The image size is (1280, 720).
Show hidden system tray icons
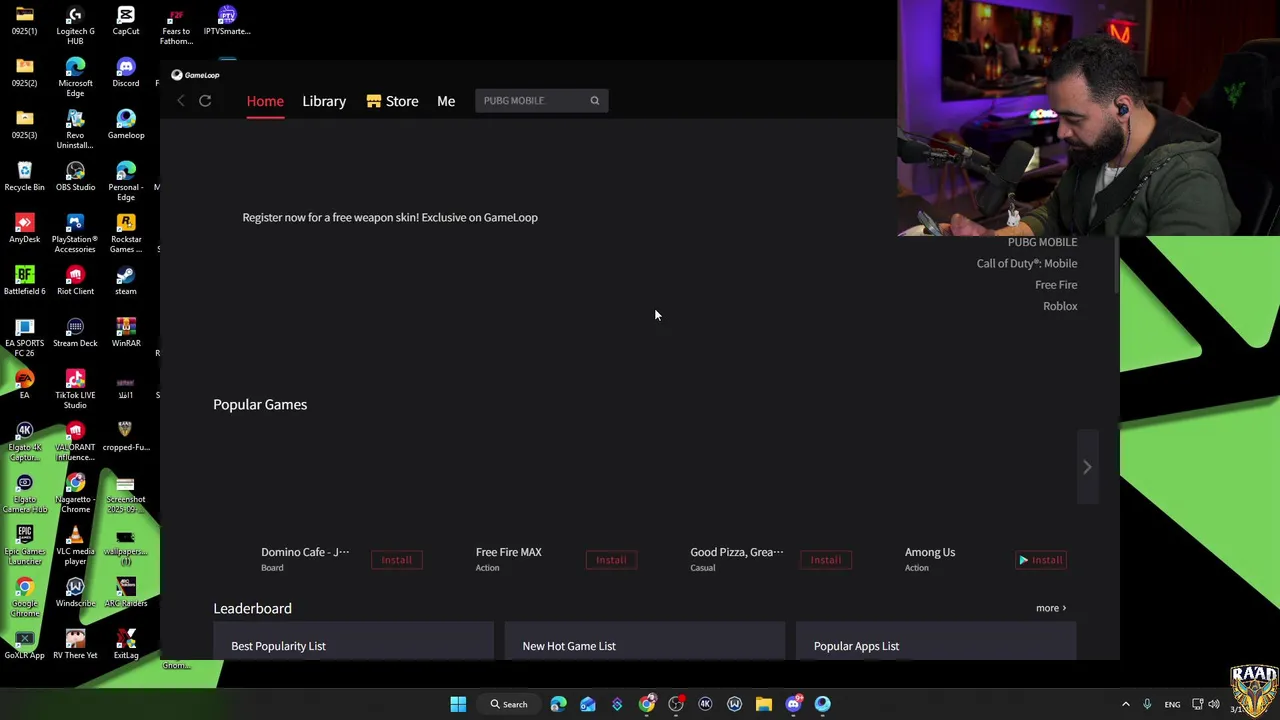[1125, 704]
